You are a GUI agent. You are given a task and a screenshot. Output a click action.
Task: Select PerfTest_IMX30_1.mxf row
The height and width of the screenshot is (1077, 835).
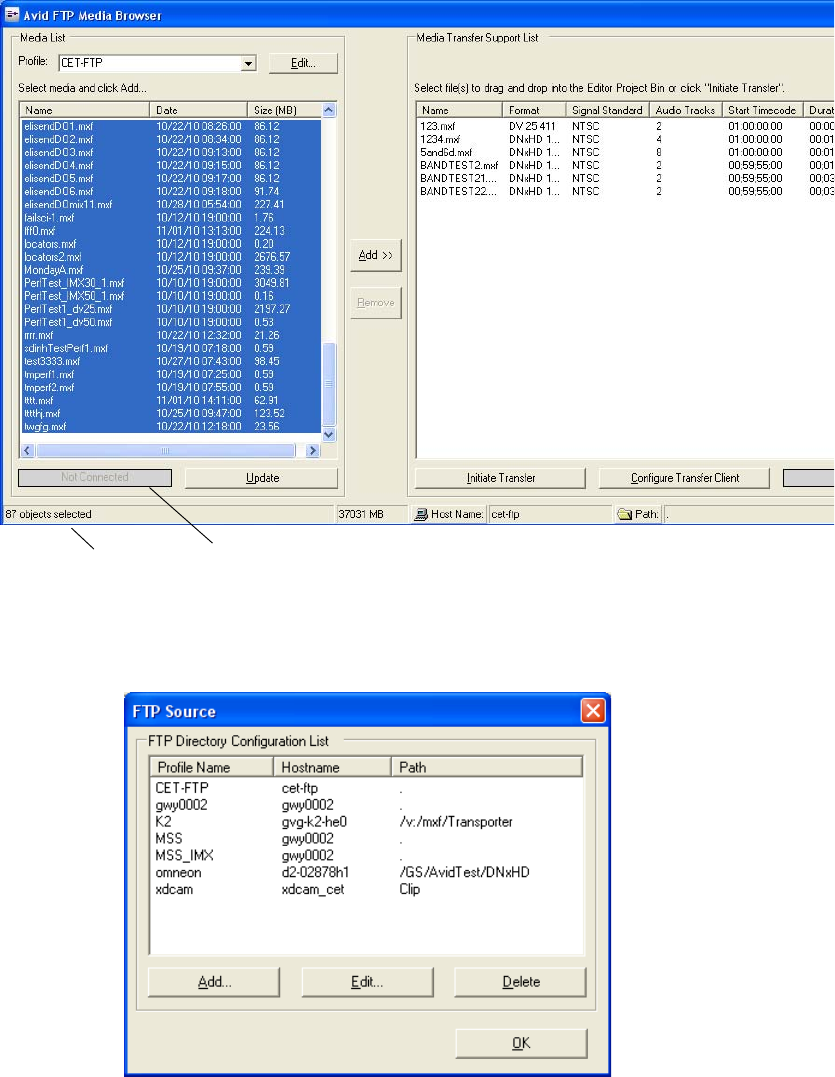tap(170, 283)
